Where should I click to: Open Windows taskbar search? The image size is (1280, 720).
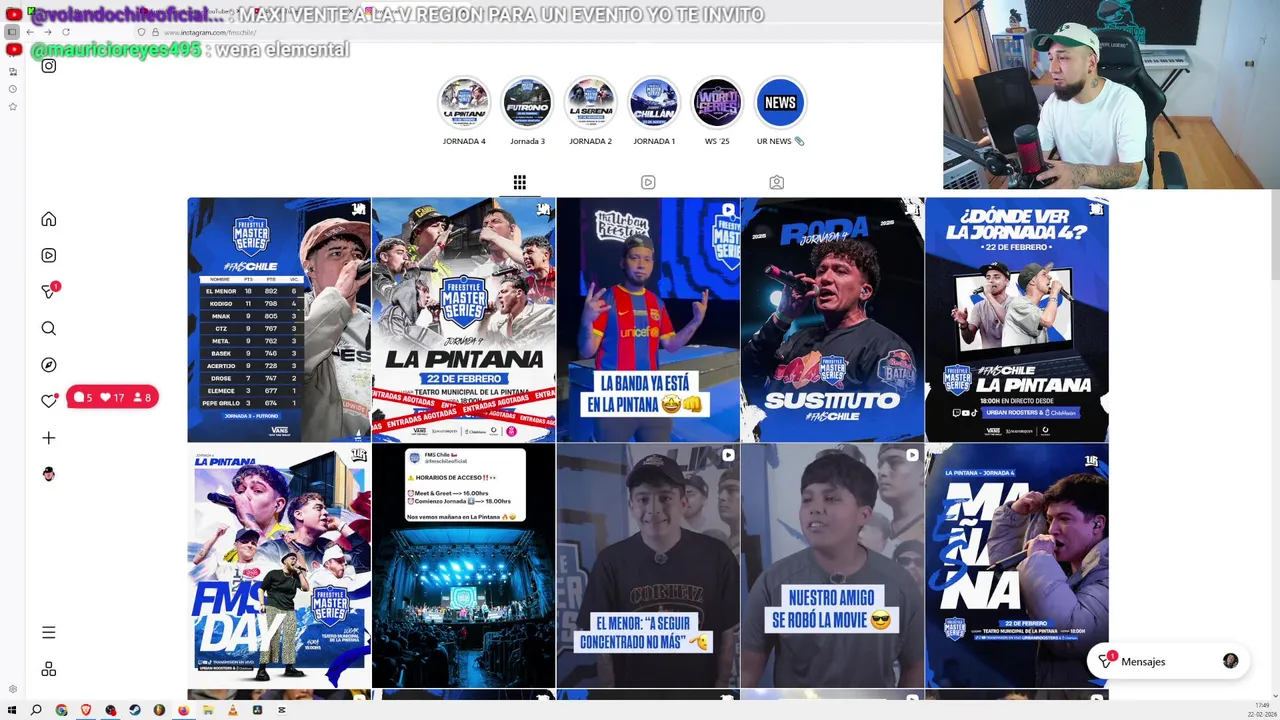36,710
